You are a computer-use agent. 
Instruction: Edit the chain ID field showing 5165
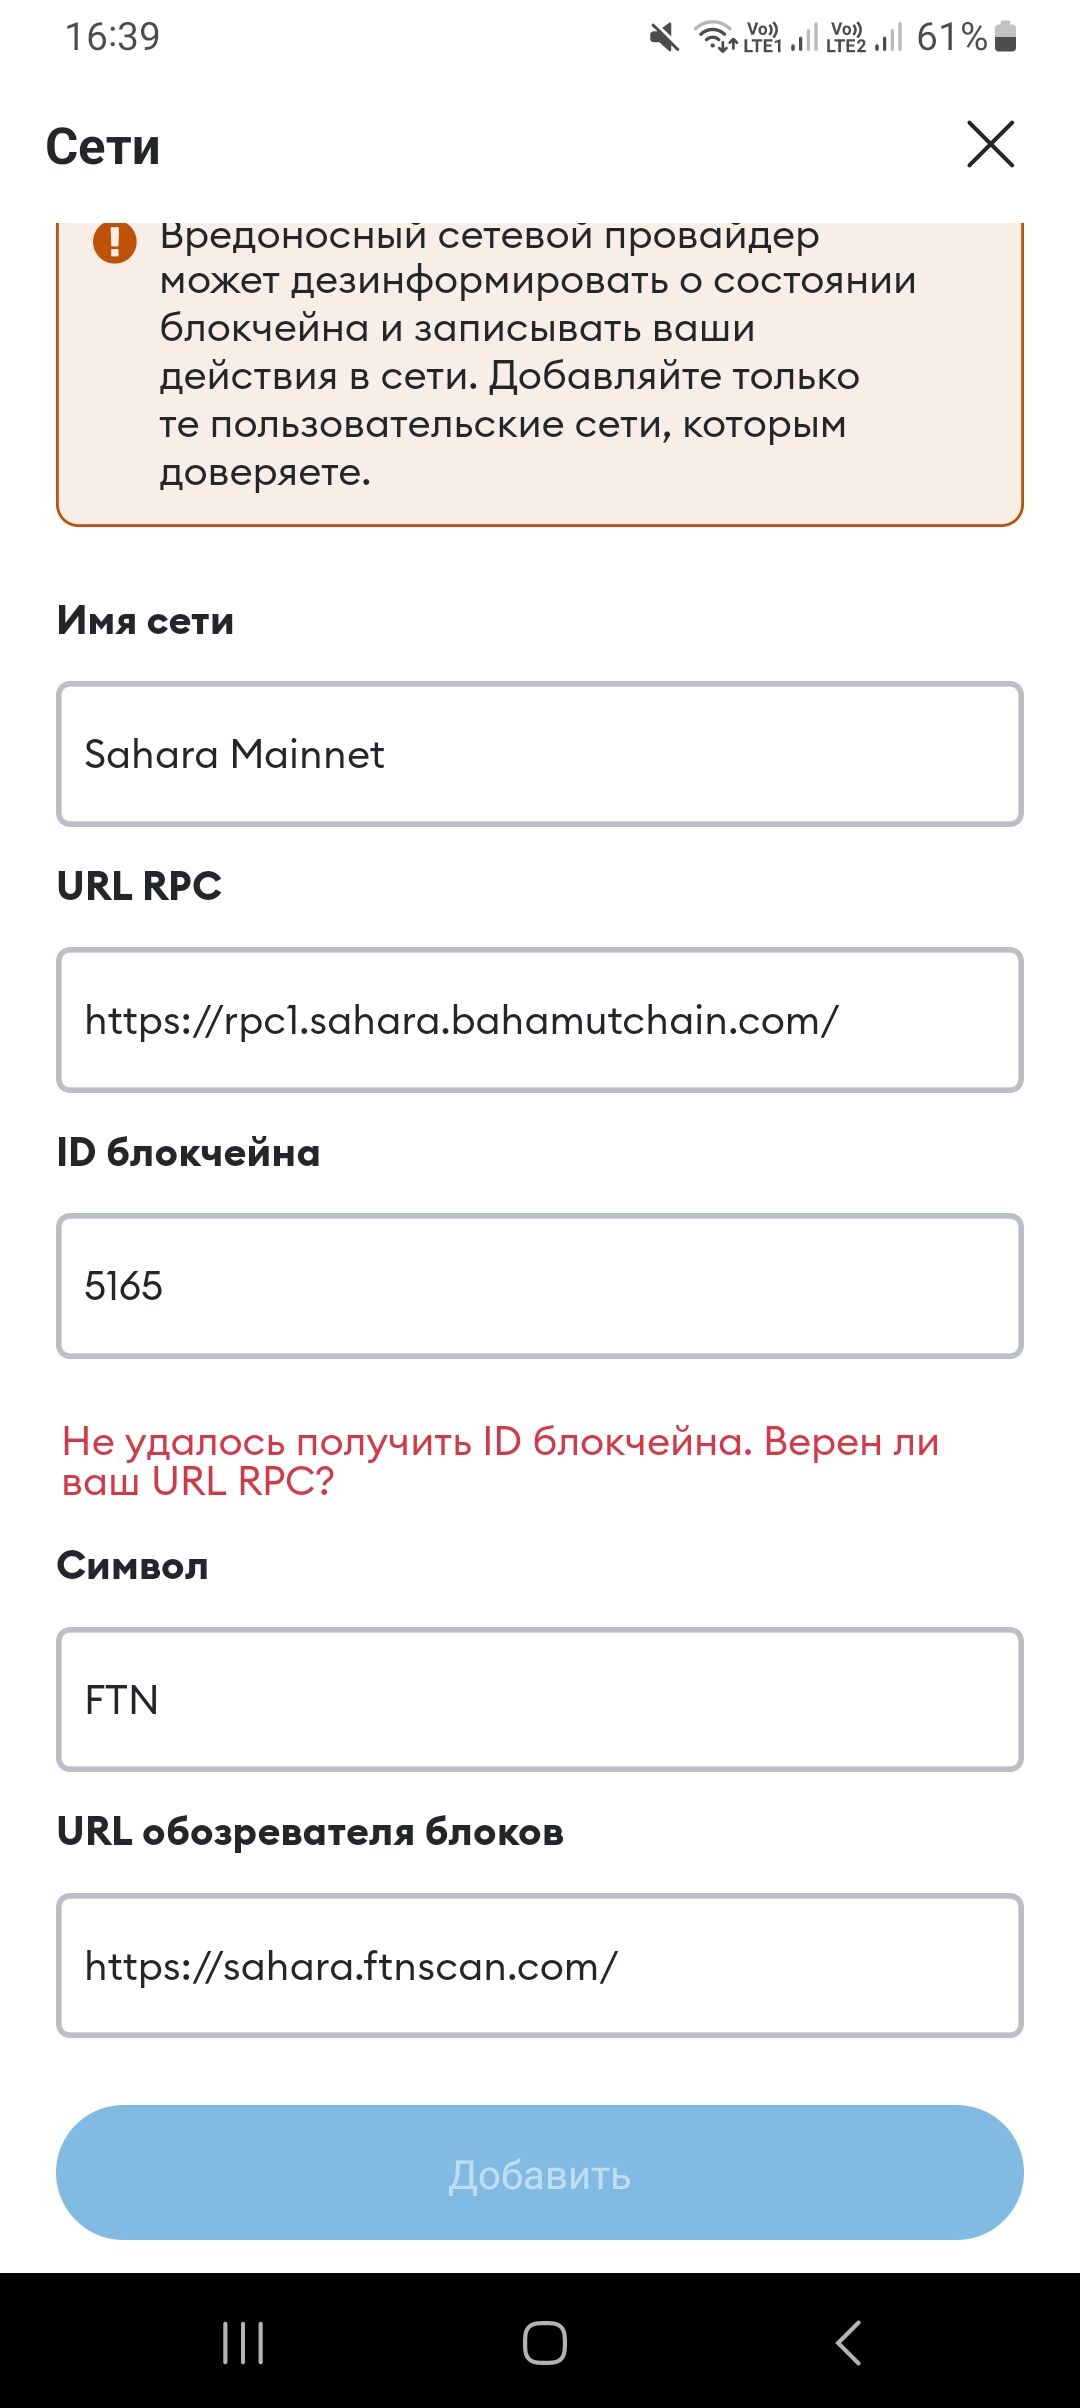point(540,1286)
